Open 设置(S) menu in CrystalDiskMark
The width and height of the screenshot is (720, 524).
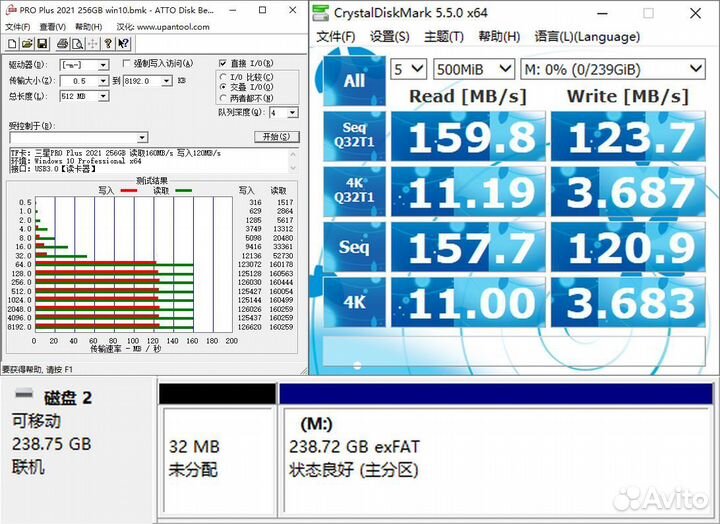pos(389,36)
